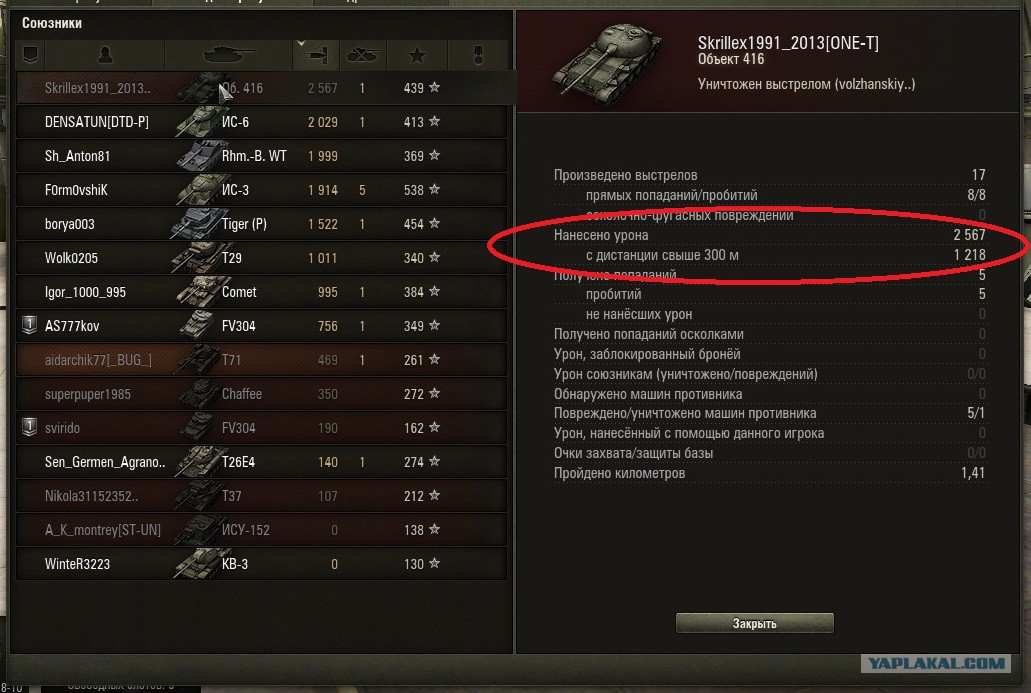Image resolution: width=1031 pixels, height=693 pixels.
Task: Click platoon badge next to svirido
Action: (30, 427)
